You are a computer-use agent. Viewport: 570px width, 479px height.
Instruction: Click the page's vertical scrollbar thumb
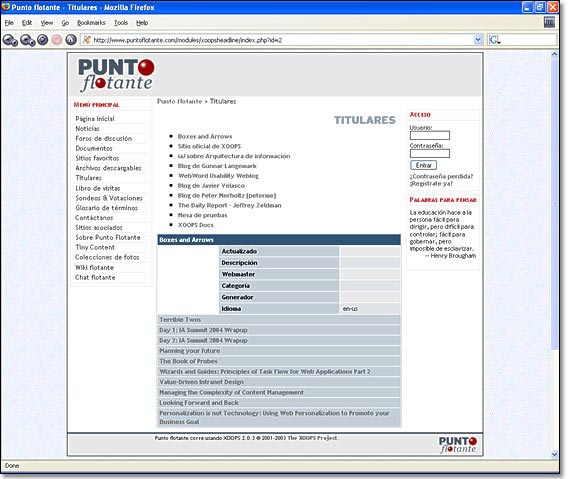(554, 205)
